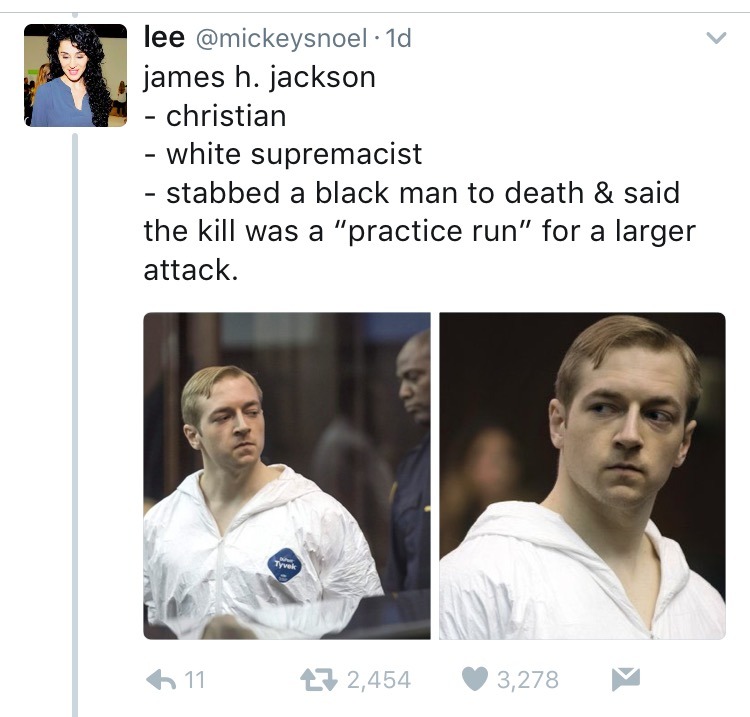Tap the thread connector line below the avatar
750x717 pixels.
click(75, 425)
